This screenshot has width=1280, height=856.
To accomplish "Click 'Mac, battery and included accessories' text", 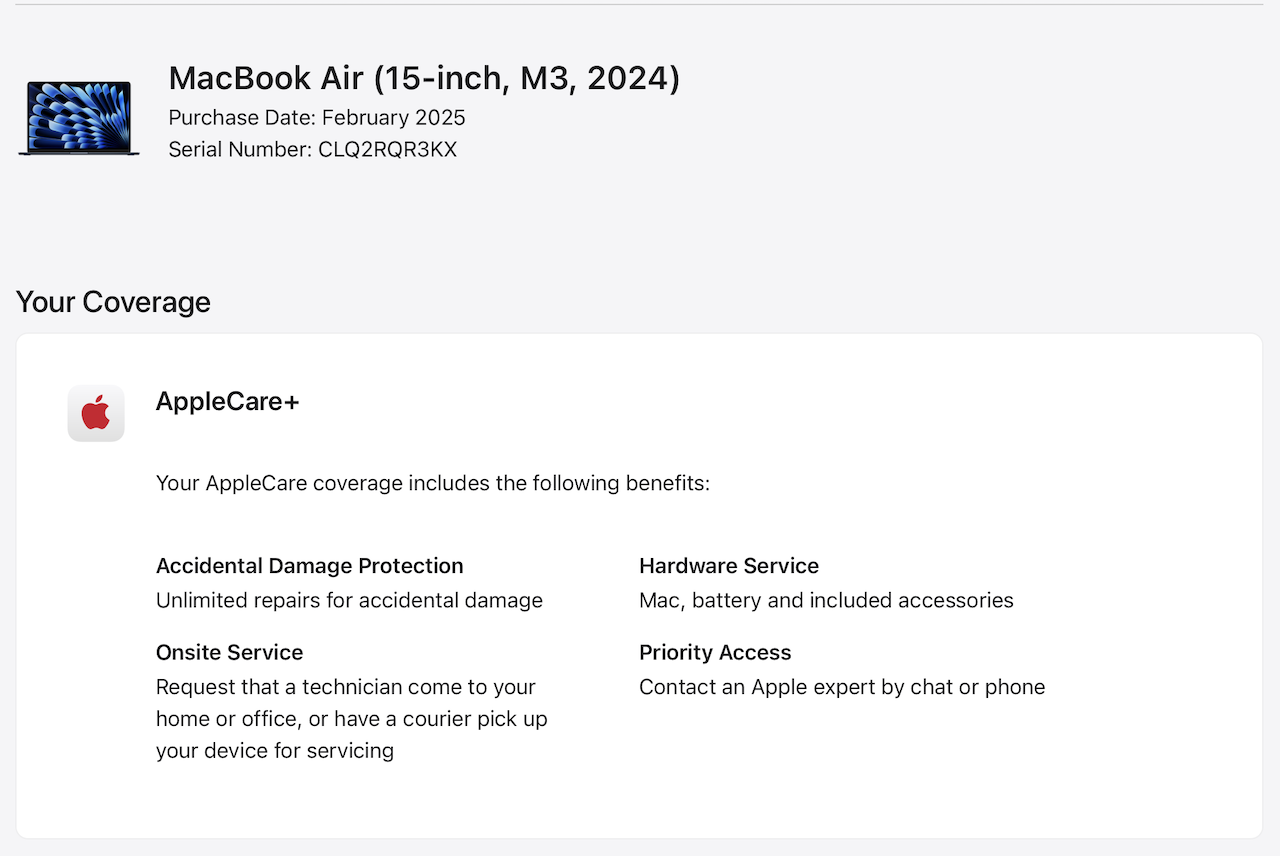I will point(826,600).
